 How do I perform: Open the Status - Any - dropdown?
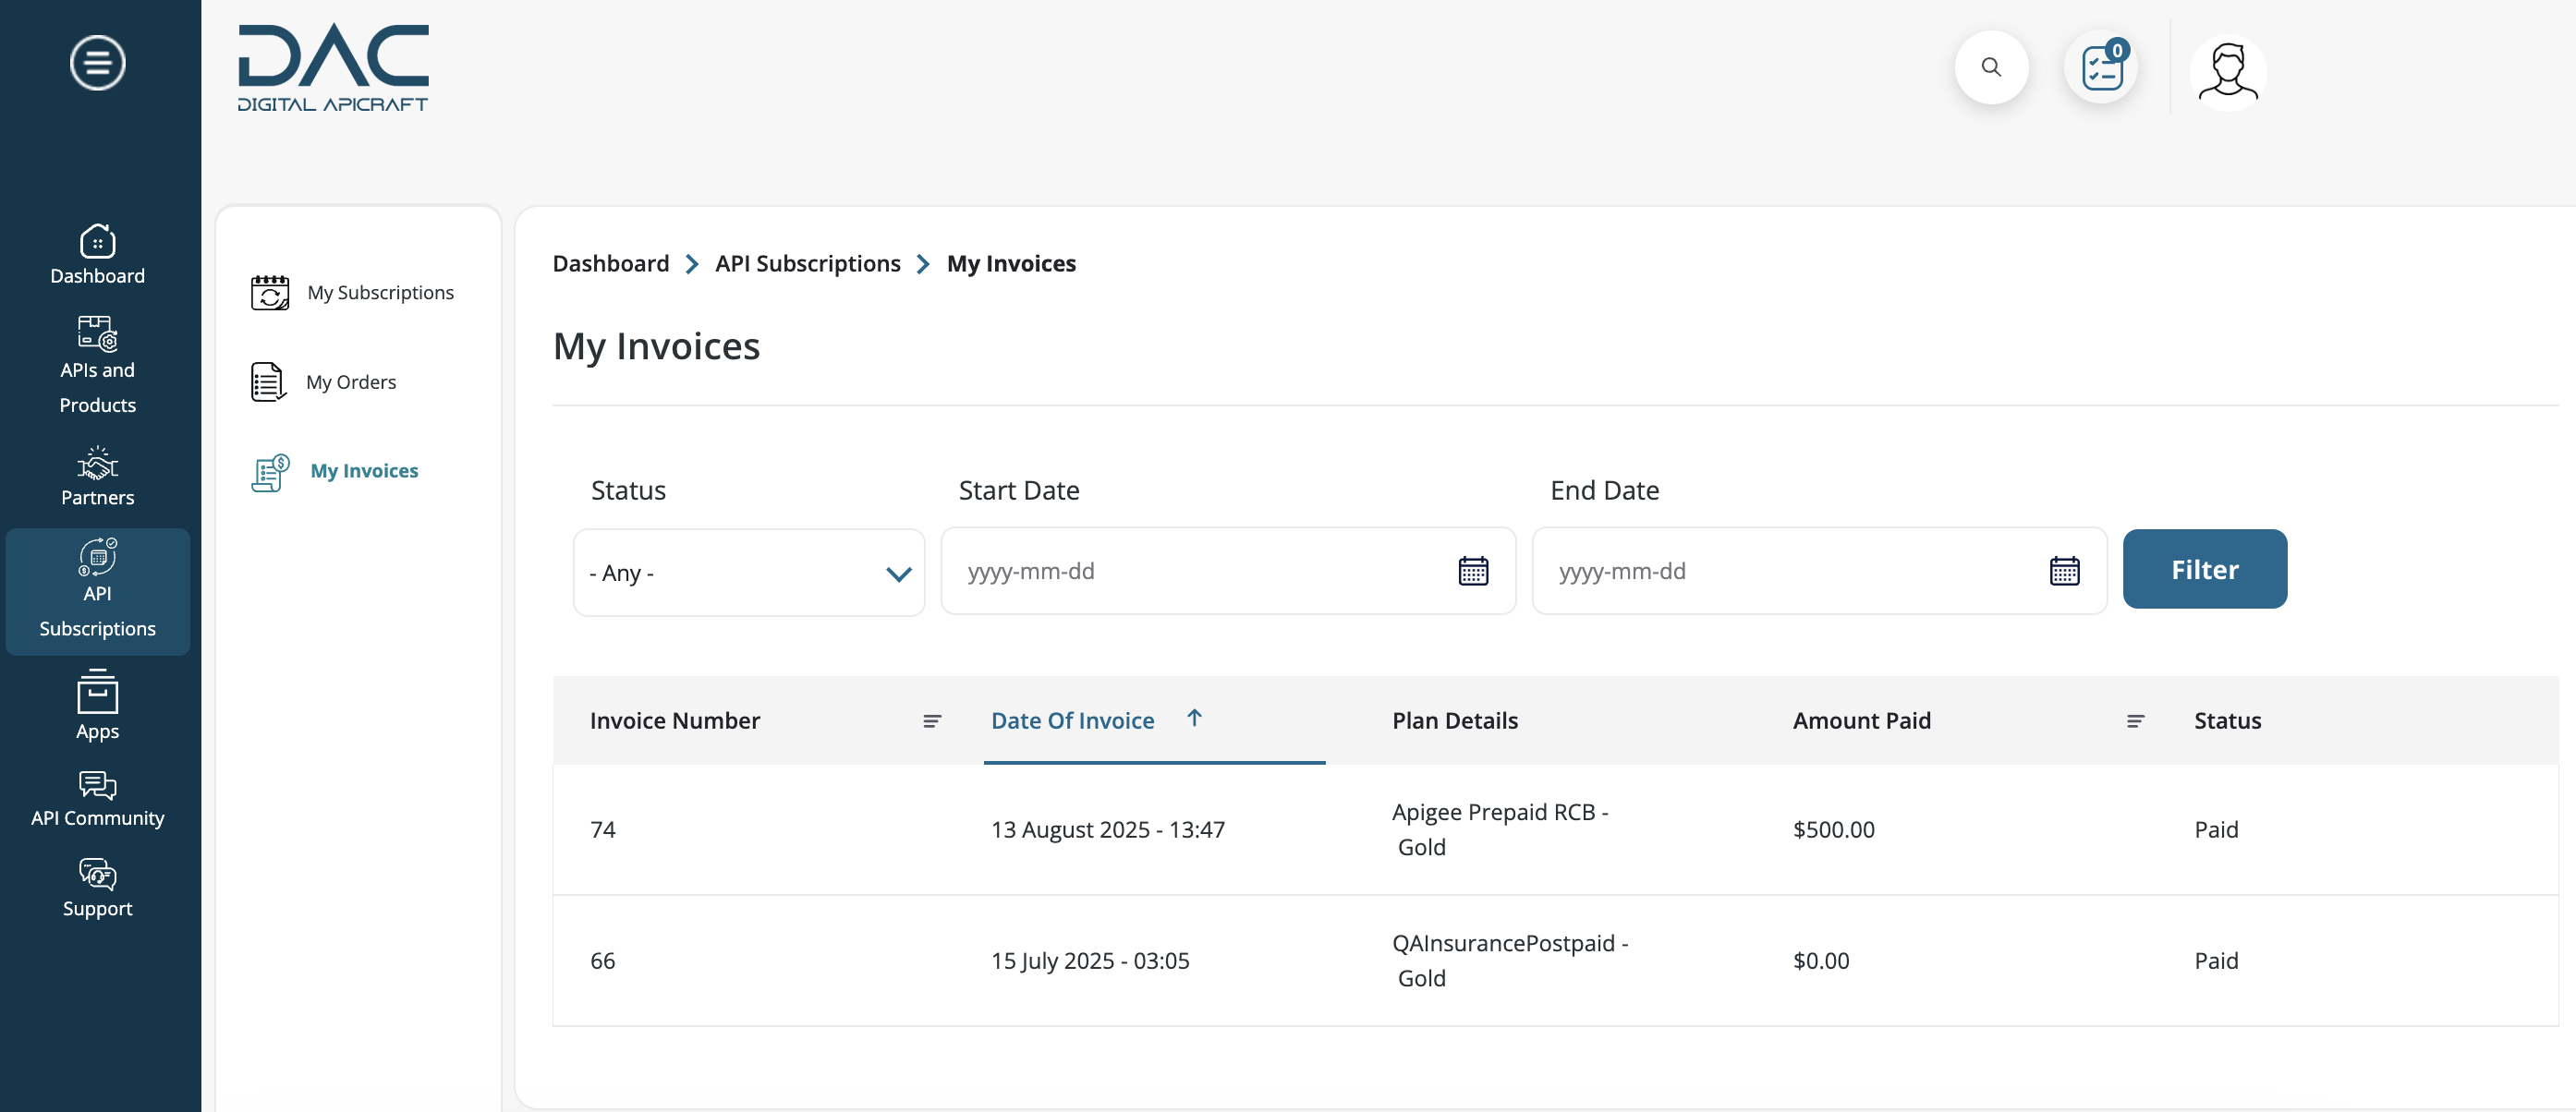pyautogui.click(x=749, y=572)
